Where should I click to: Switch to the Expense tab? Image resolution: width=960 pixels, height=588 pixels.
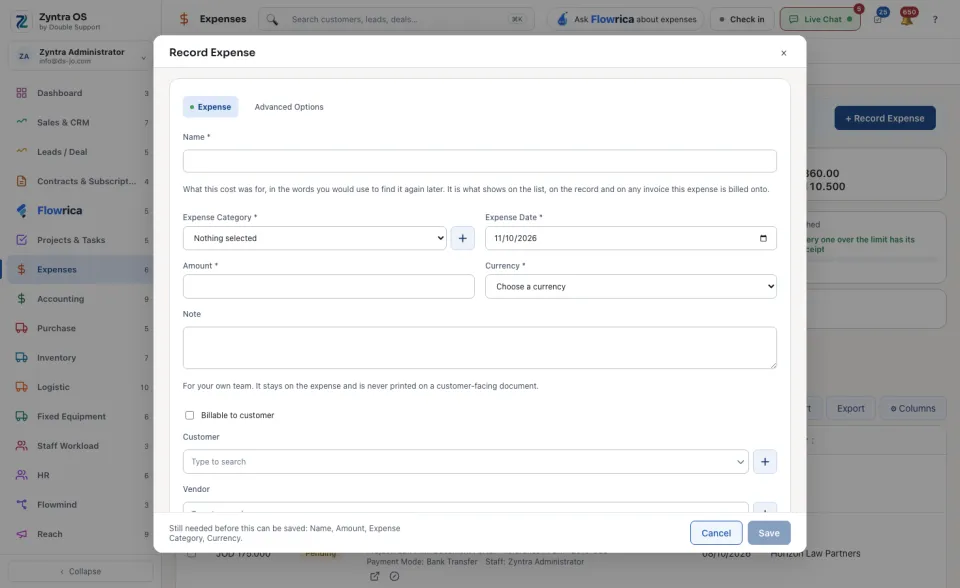211,107
